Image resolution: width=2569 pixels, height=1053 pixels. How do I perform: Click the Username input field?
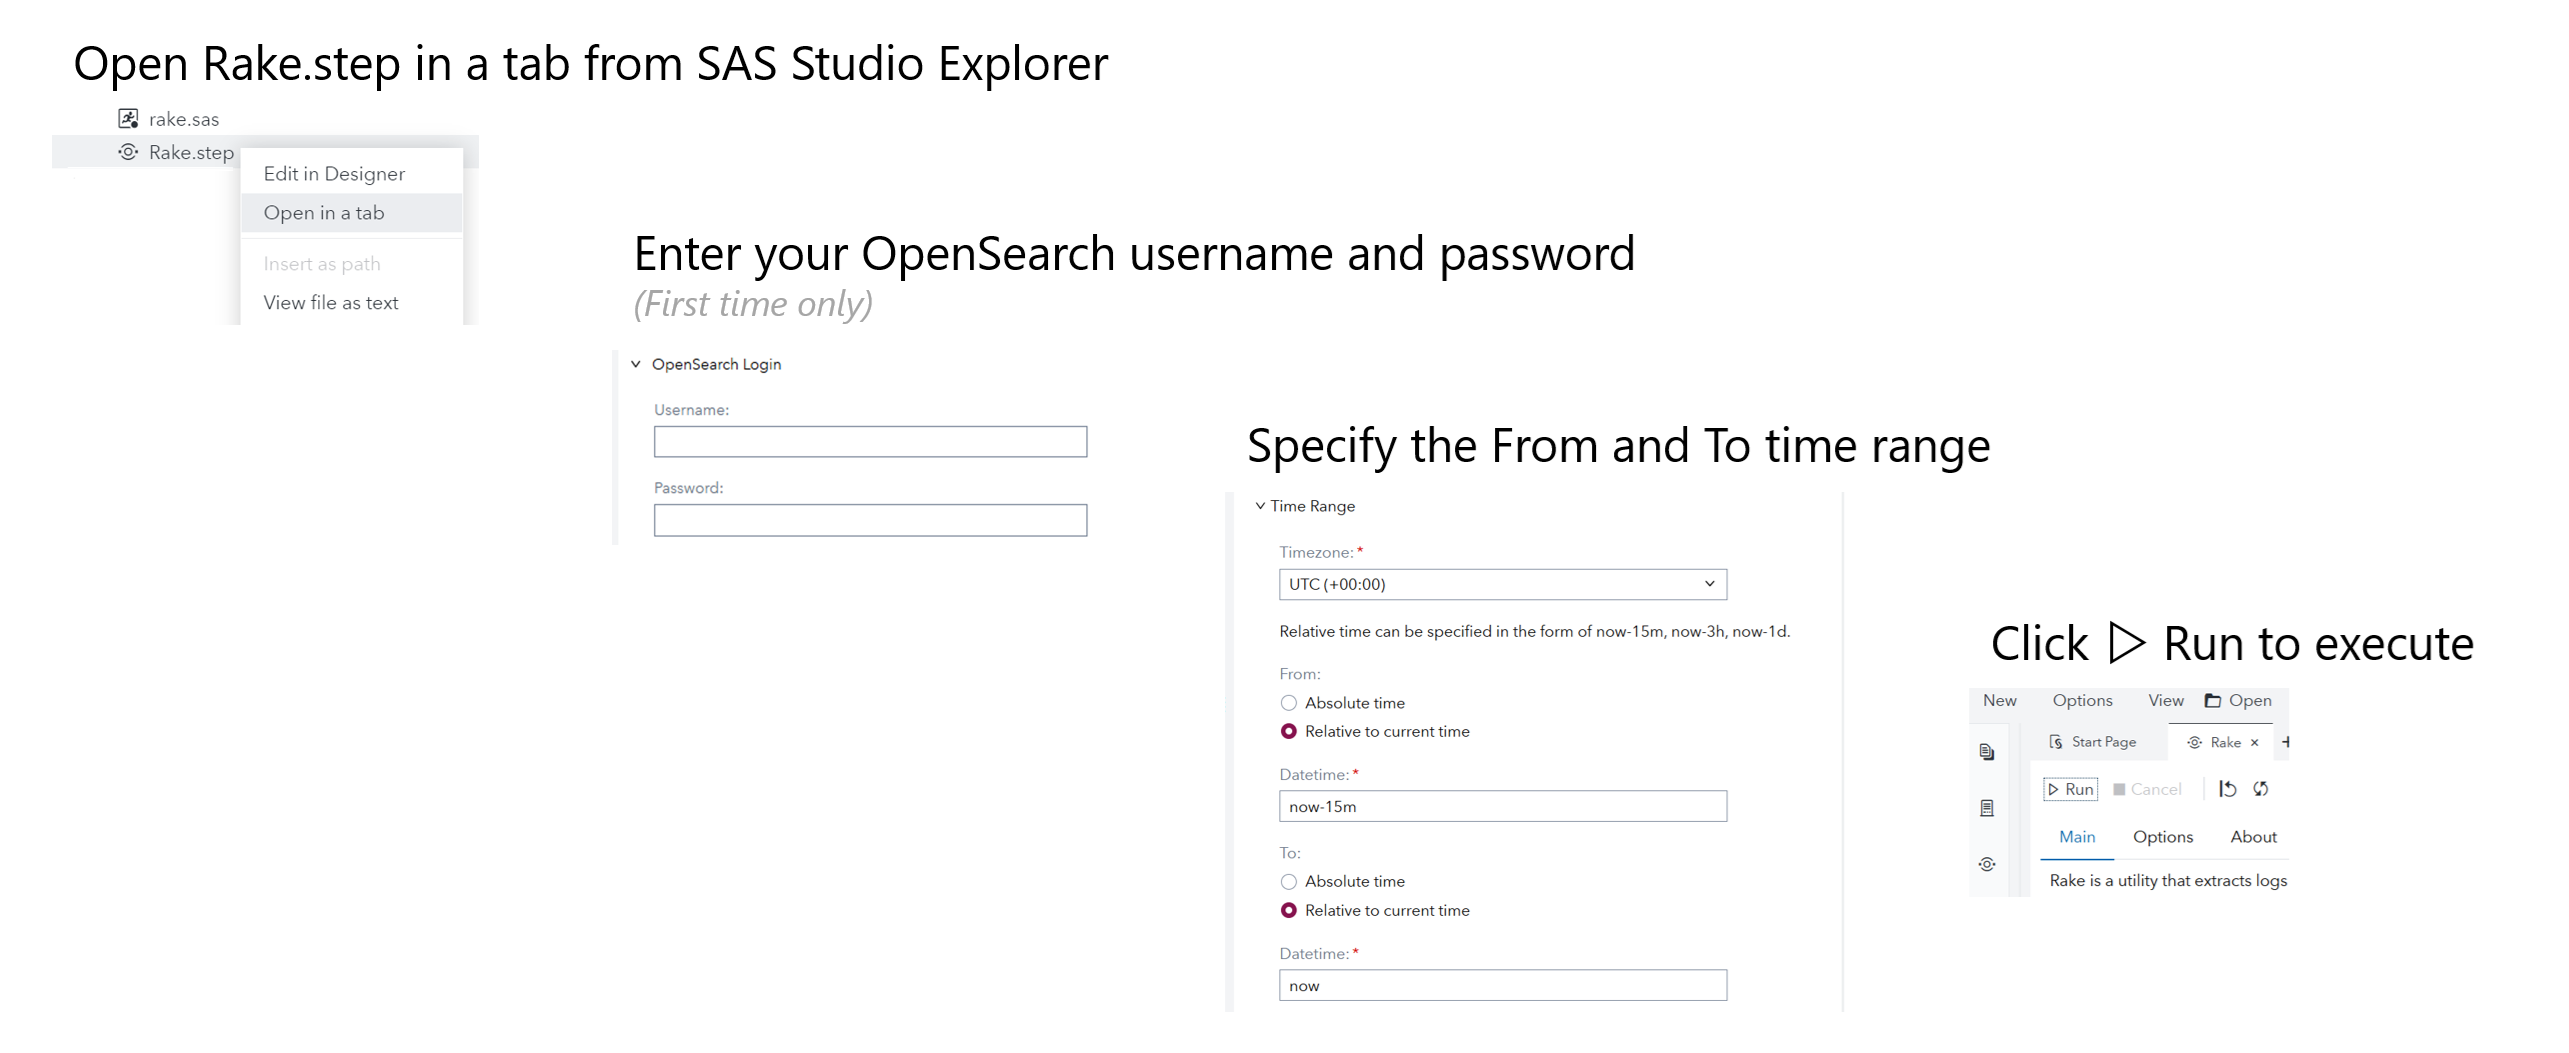click(870, 442)
